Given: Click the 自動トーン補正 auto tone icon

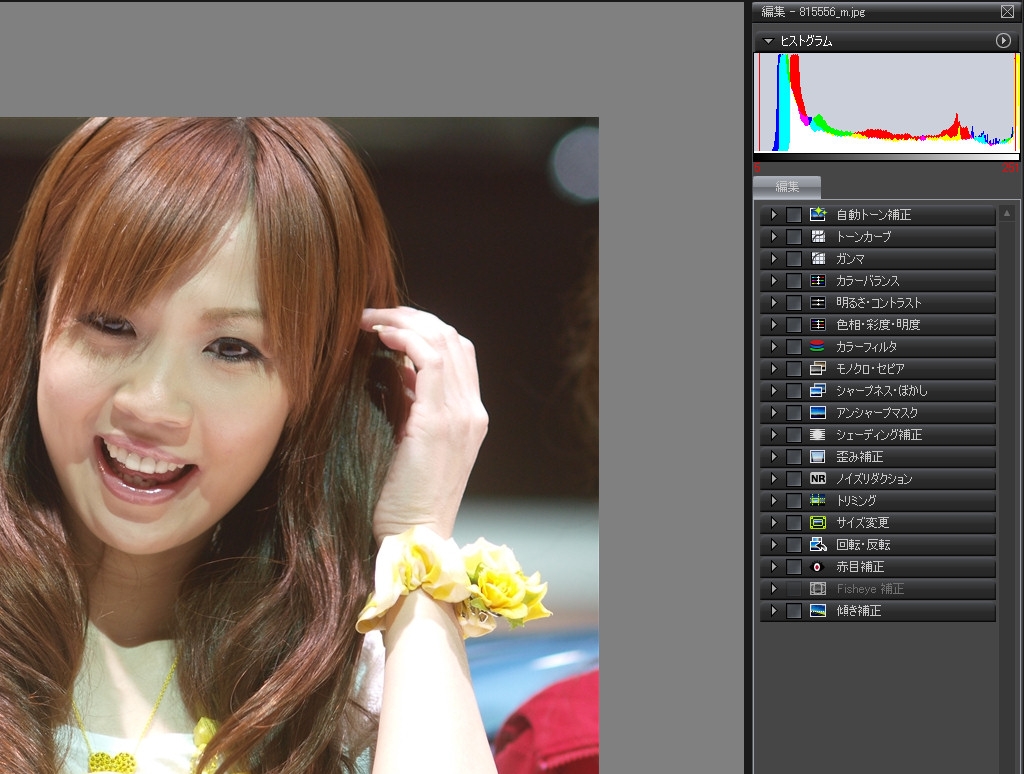Looking at the screenshot, I should pyautogui.click(x=818, y=215).
